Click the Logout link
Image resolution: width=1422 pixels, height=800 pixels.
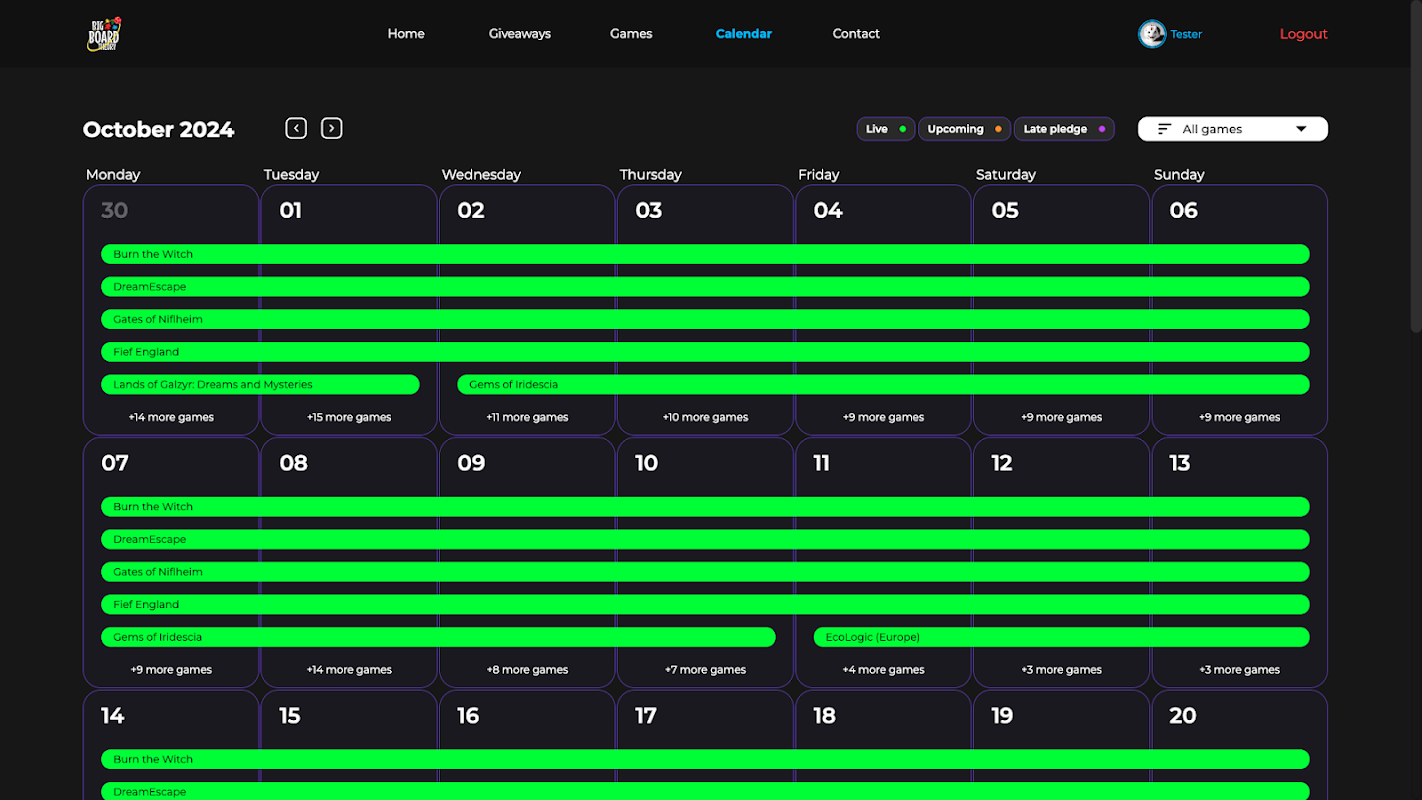(1303, 34)
